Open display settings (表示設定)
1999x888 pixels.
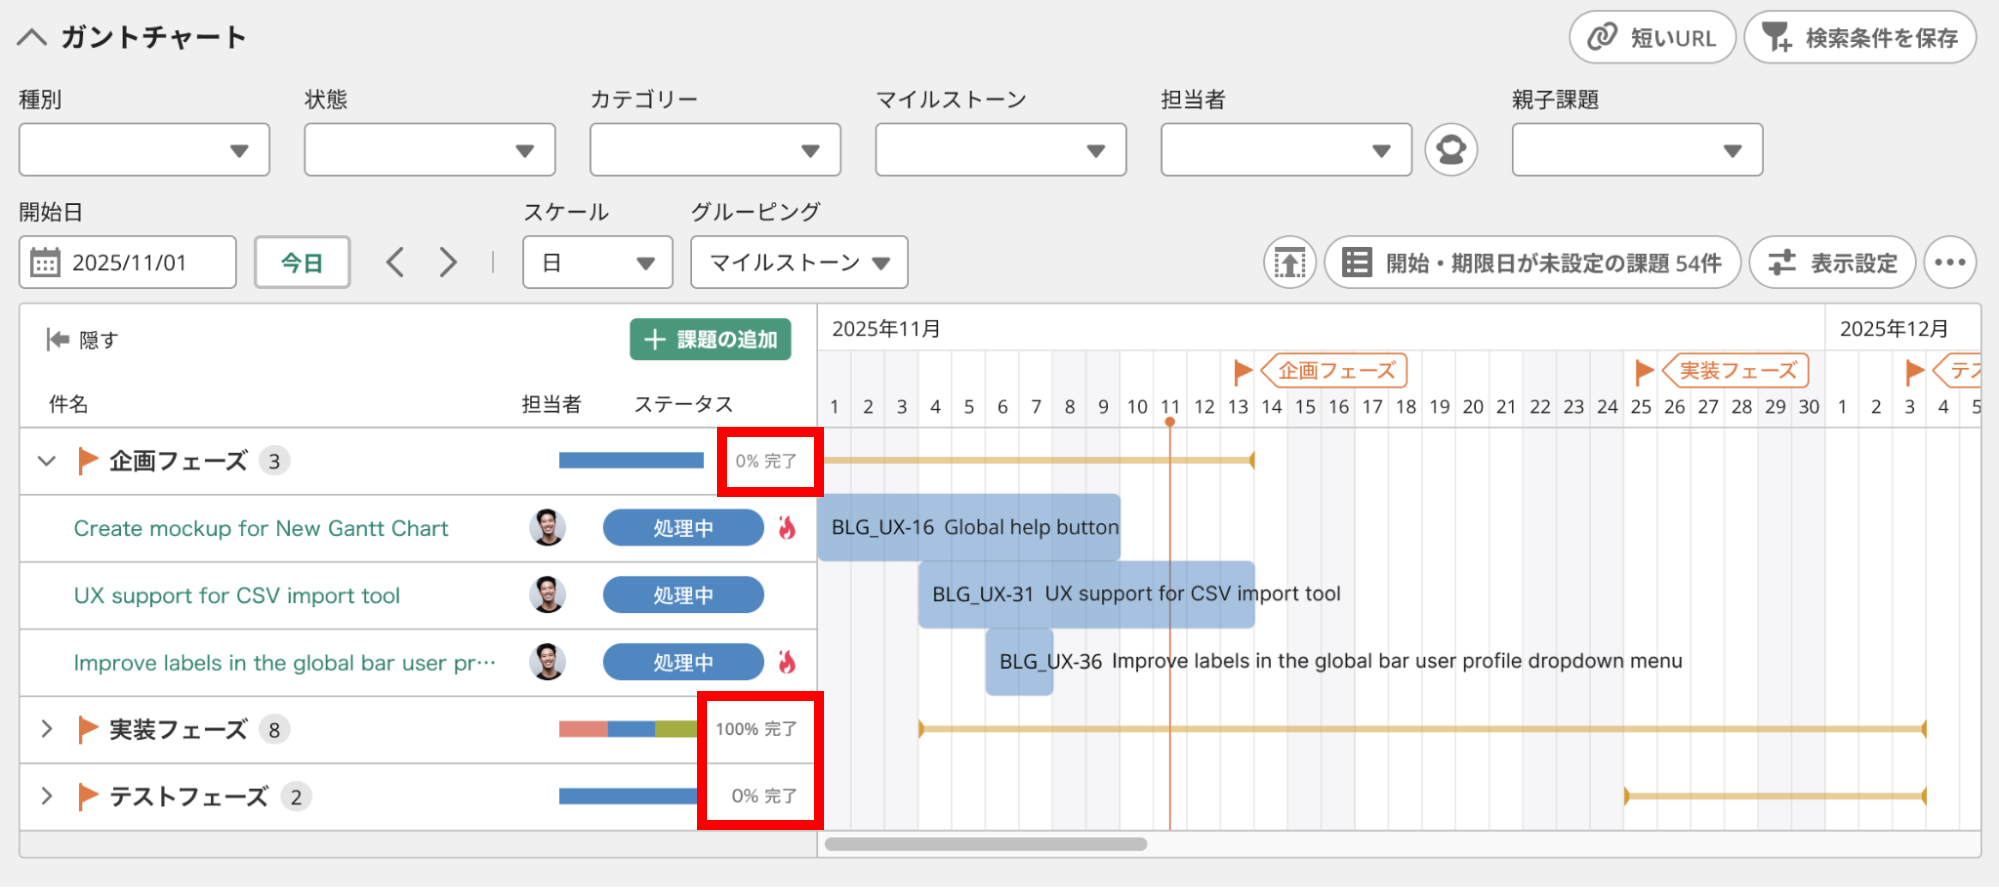click(x=1832, y=263)
